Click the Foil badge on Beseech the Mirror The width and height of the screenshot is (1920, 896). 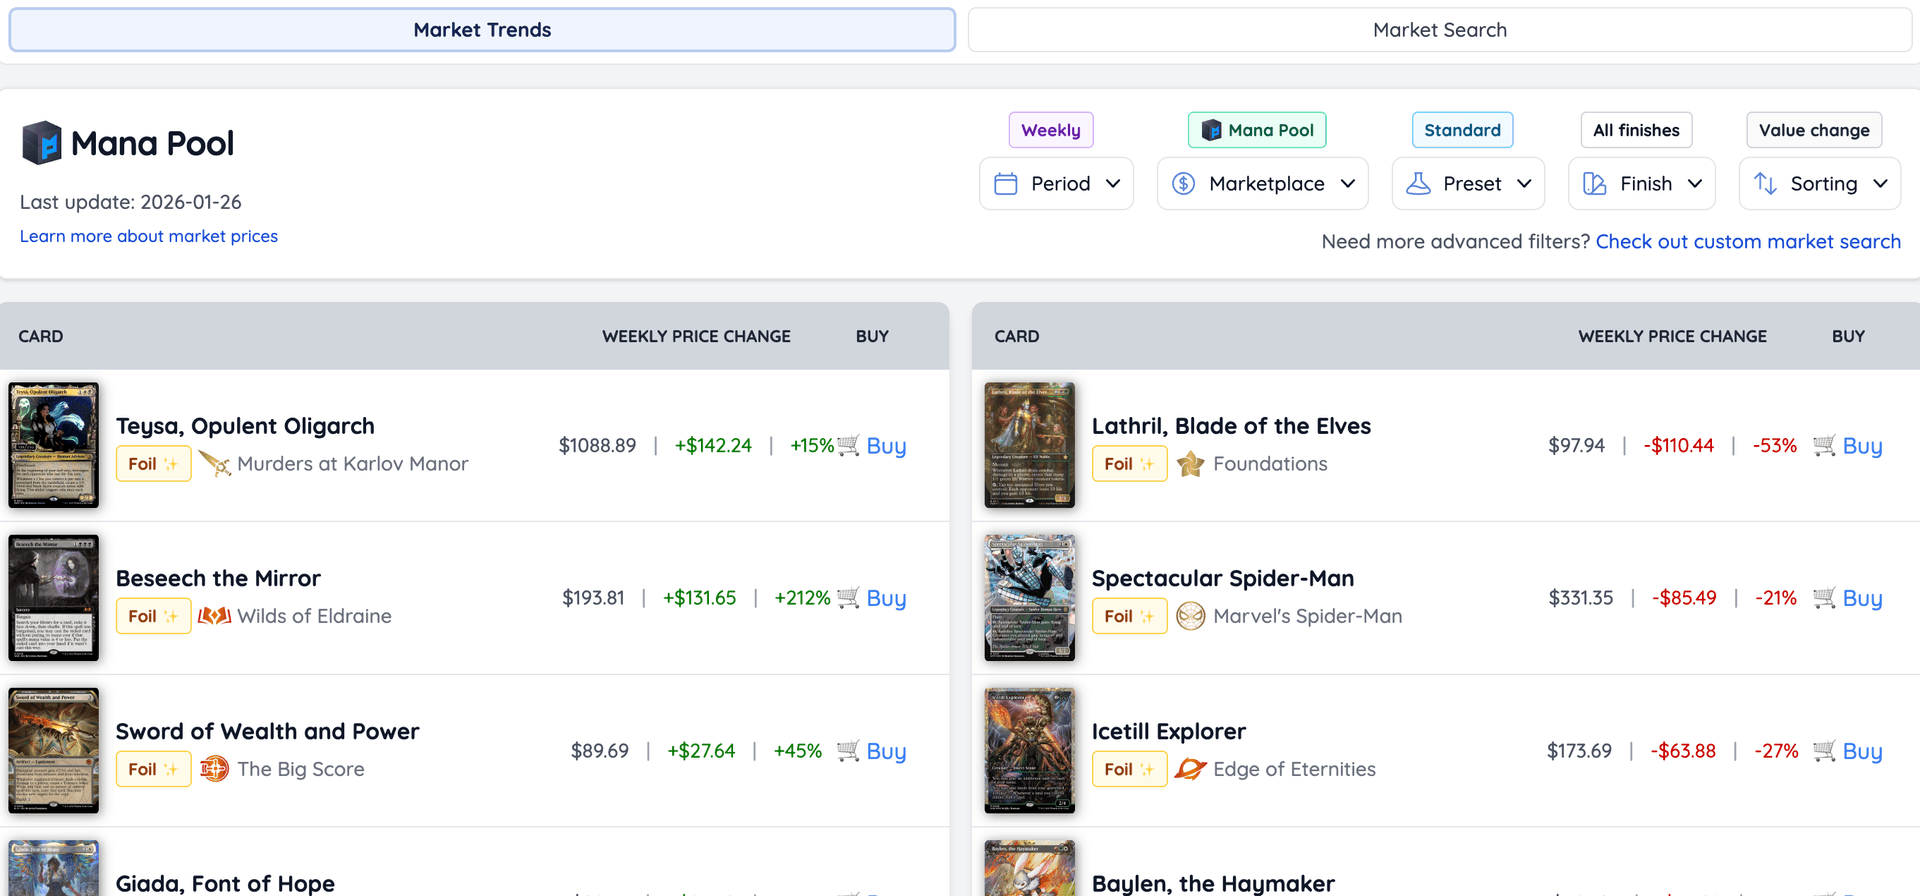pyautogui.click(x=153, y=616)
